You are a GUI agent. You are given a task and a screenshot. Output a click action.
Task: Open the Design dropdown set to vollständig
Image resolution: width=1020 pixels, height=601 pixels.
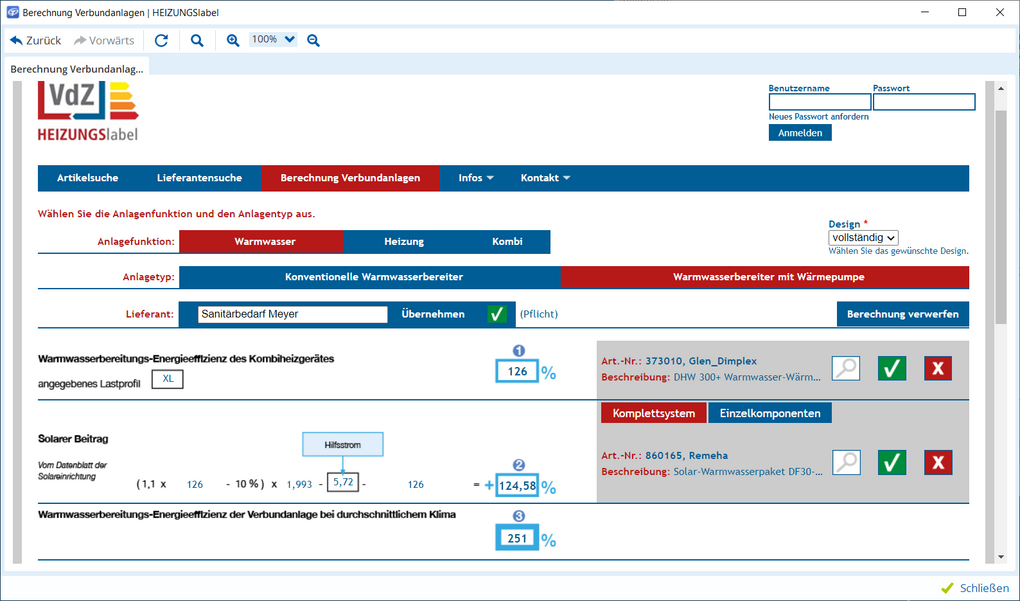click(863, 238)
